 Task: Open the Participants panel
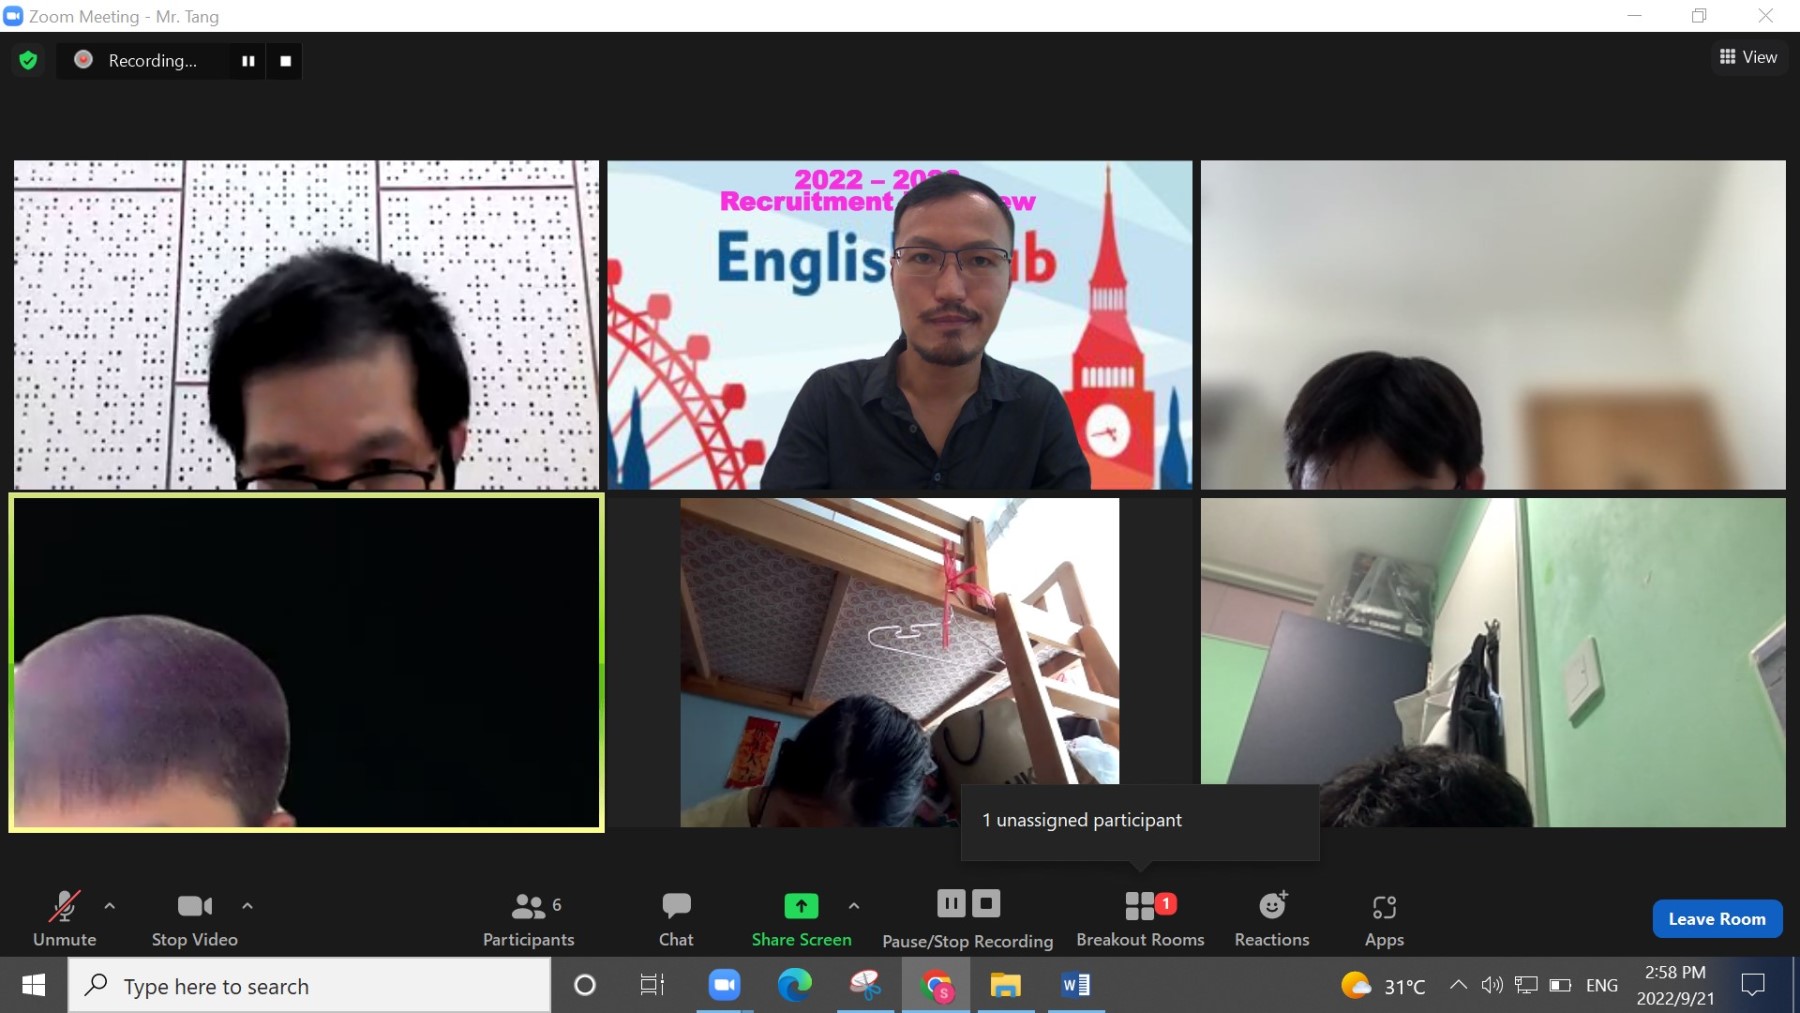[x=529, y=919]
